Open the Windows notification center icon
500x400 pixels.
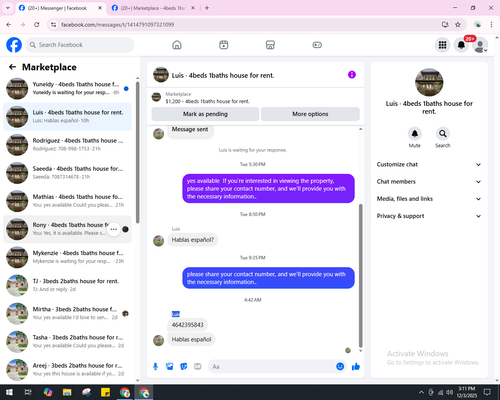pyautogui.click(x=487, y=392)
